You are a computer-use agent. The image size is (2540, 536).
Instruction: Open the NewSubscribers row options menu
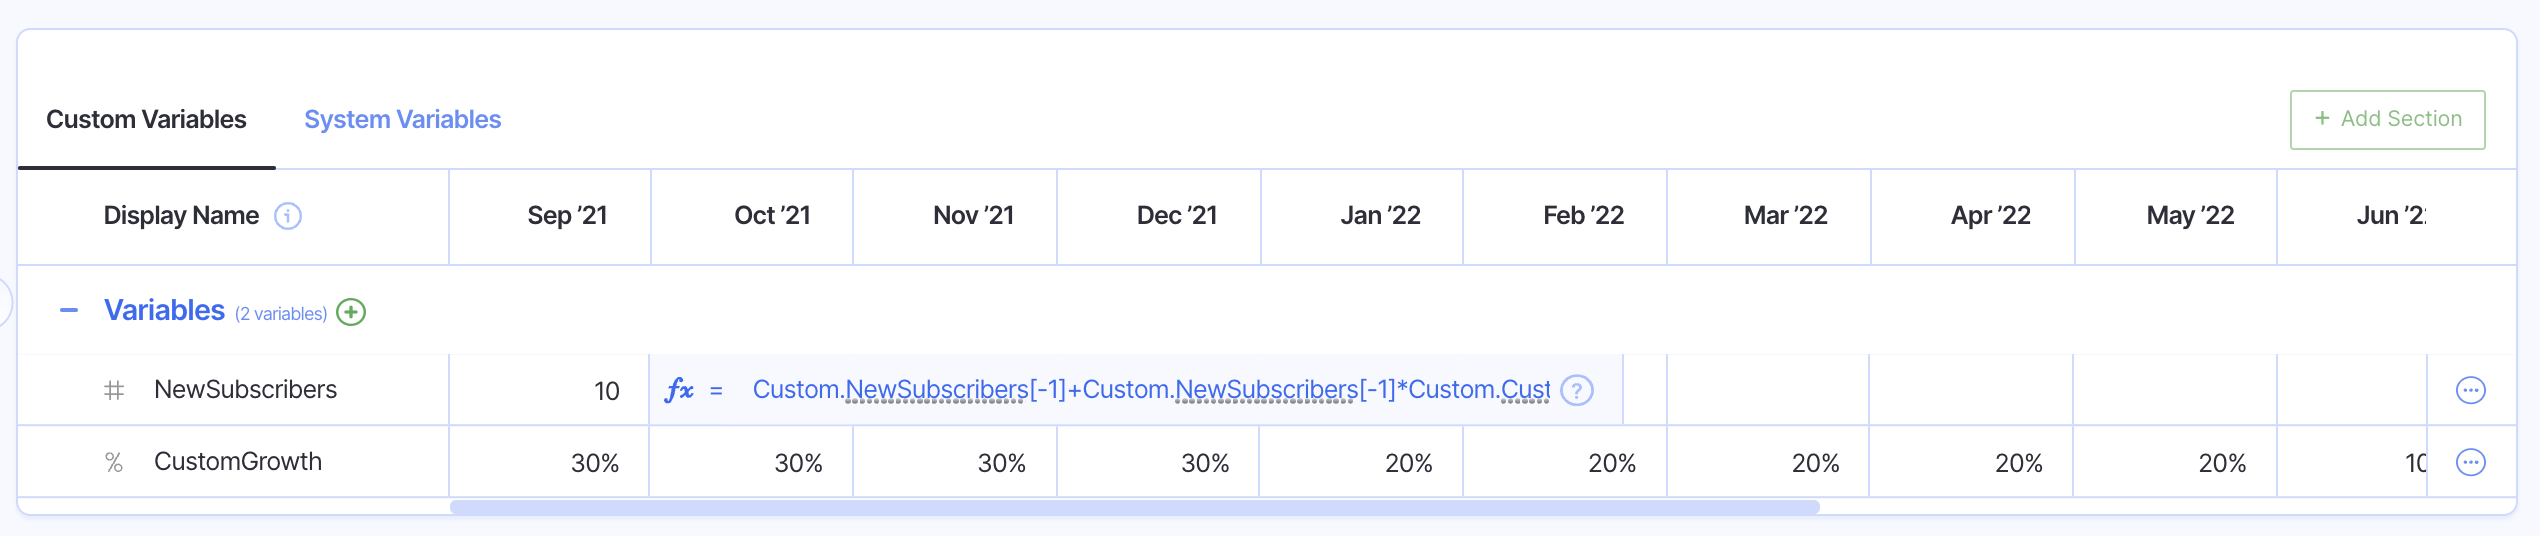point(2470,390)
